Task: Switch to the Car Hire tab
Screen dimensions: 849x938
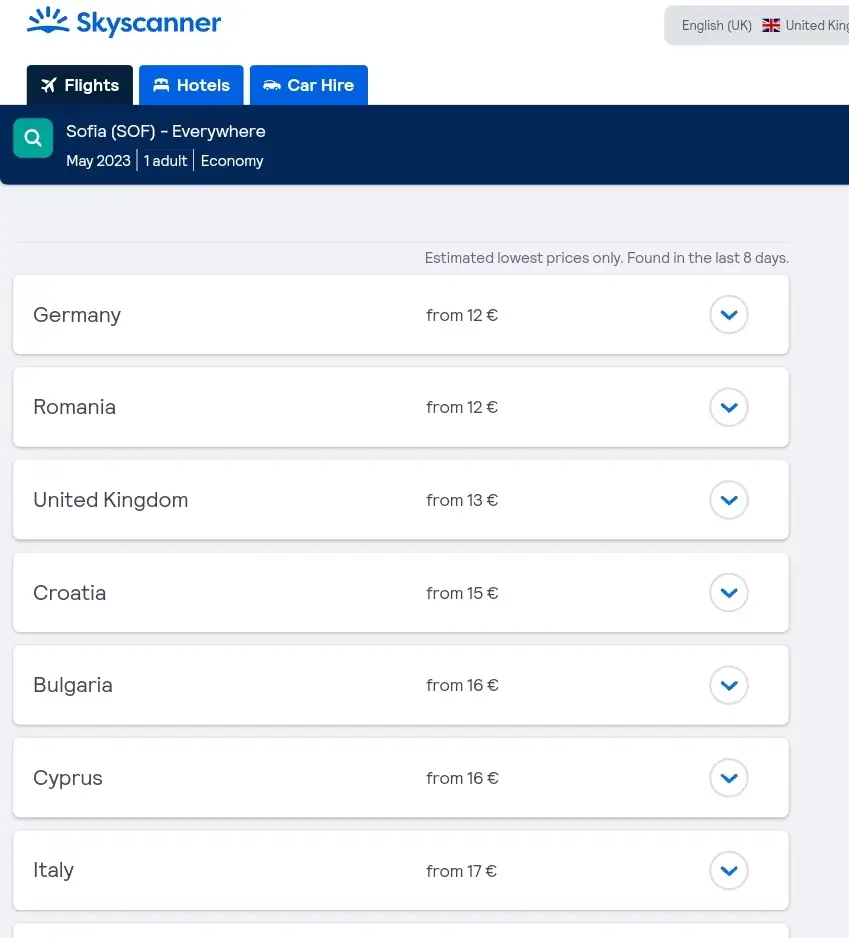Action: pos(309,86)
